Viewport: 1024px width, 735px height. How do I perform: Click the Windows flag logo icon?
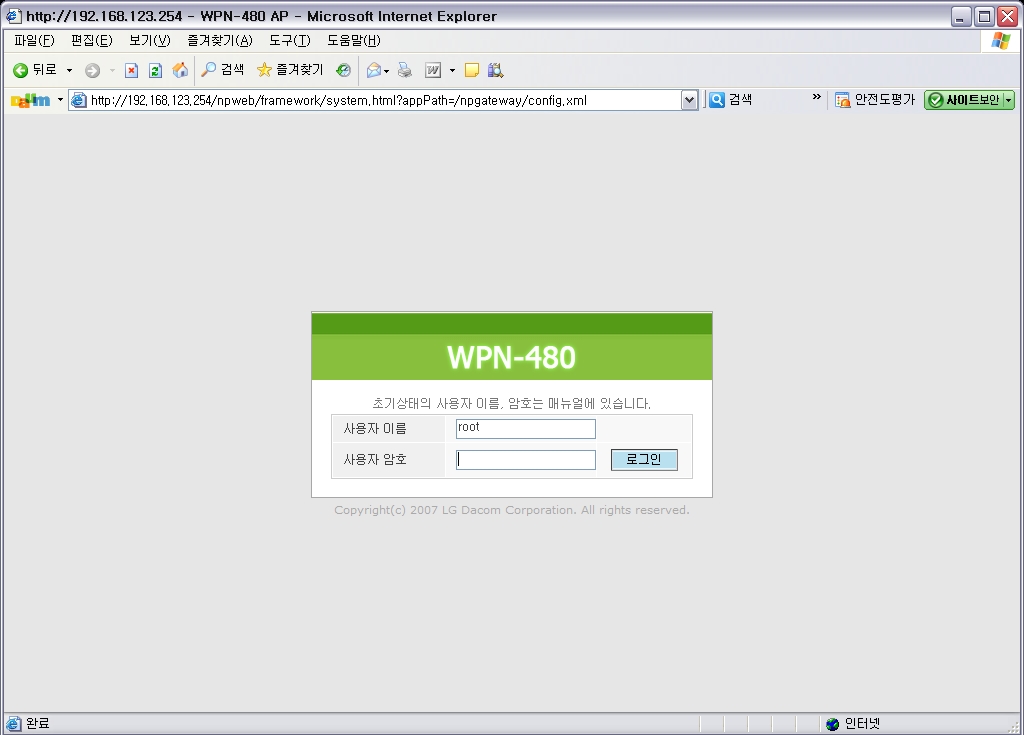(1000, 41)
